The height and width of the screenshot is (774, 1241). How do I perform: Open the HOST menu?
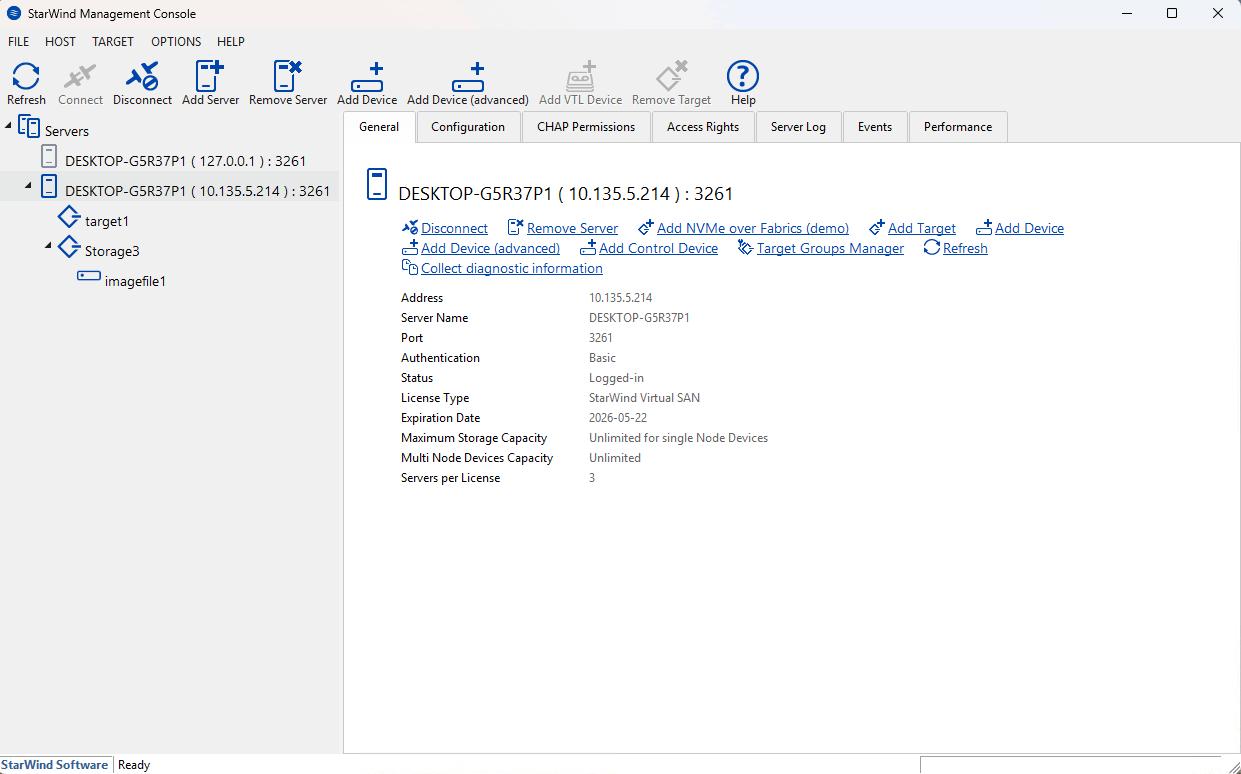pyautogui.click(x=60, y=42)
